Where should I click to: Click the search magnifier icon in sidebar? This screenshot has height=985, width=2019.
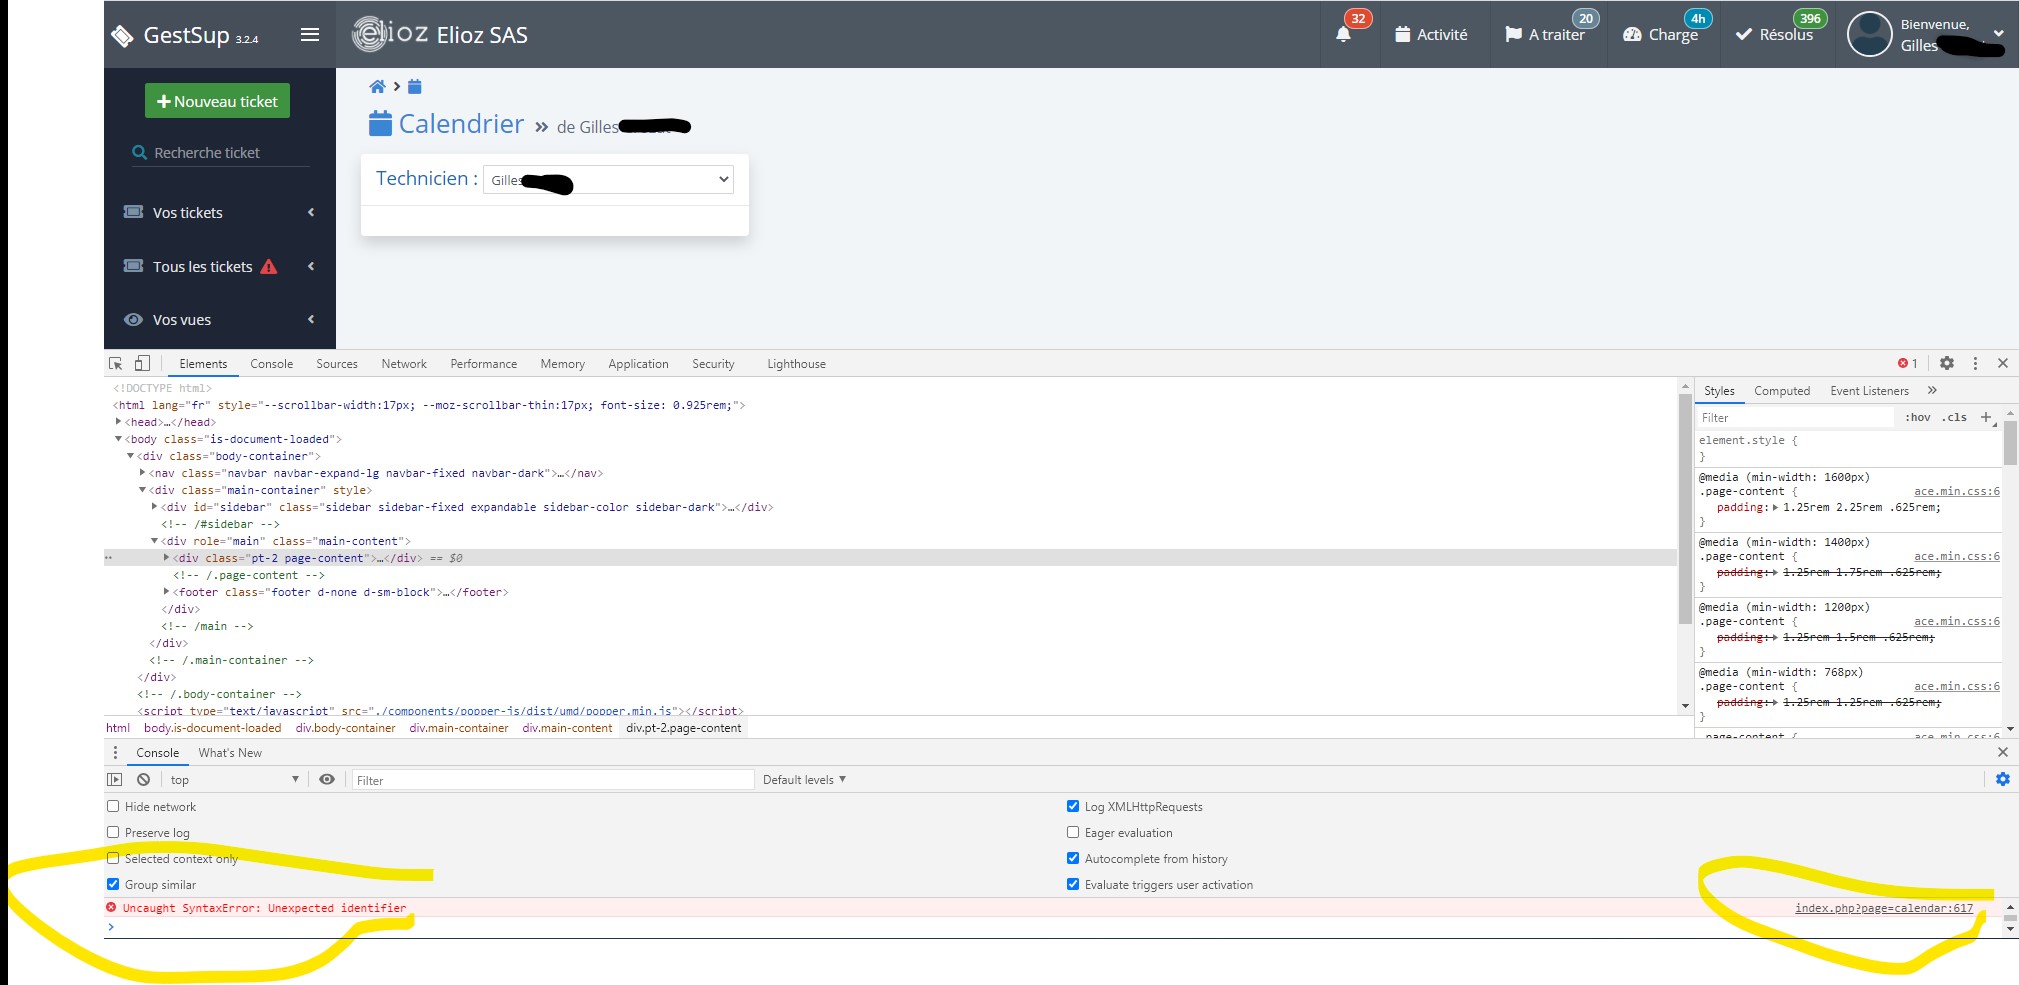(x=139, y=153)
